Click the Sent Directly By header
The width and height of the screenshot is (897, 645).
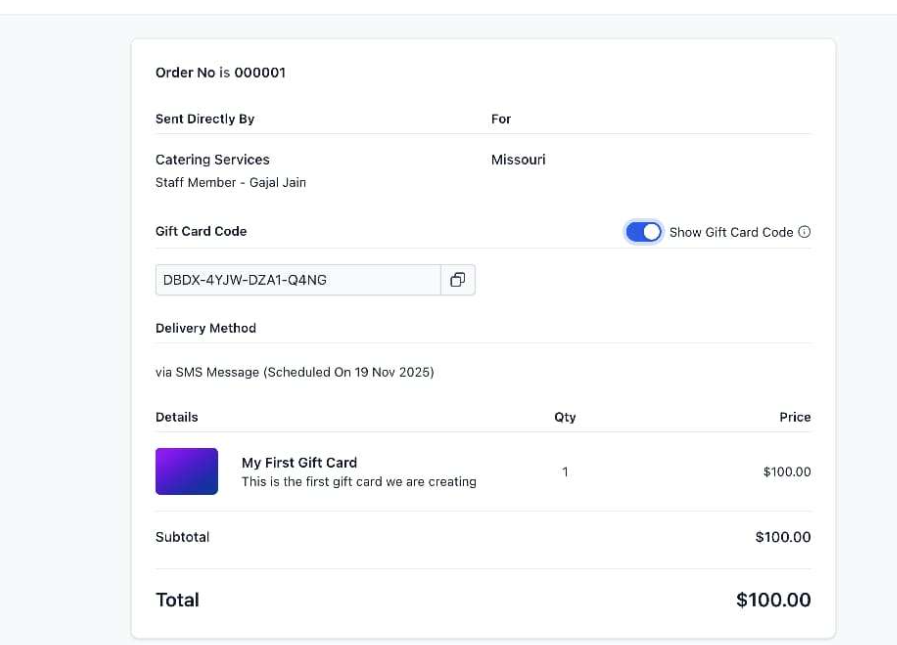(x=205, y=119)
